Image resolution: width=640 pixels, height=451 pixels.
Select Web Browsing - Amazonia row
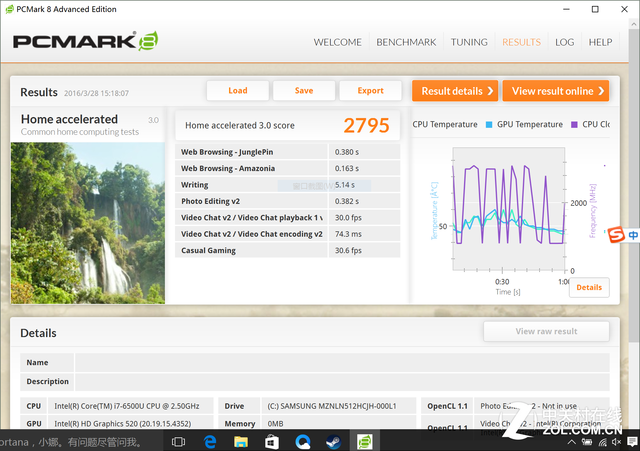[287, 168]
